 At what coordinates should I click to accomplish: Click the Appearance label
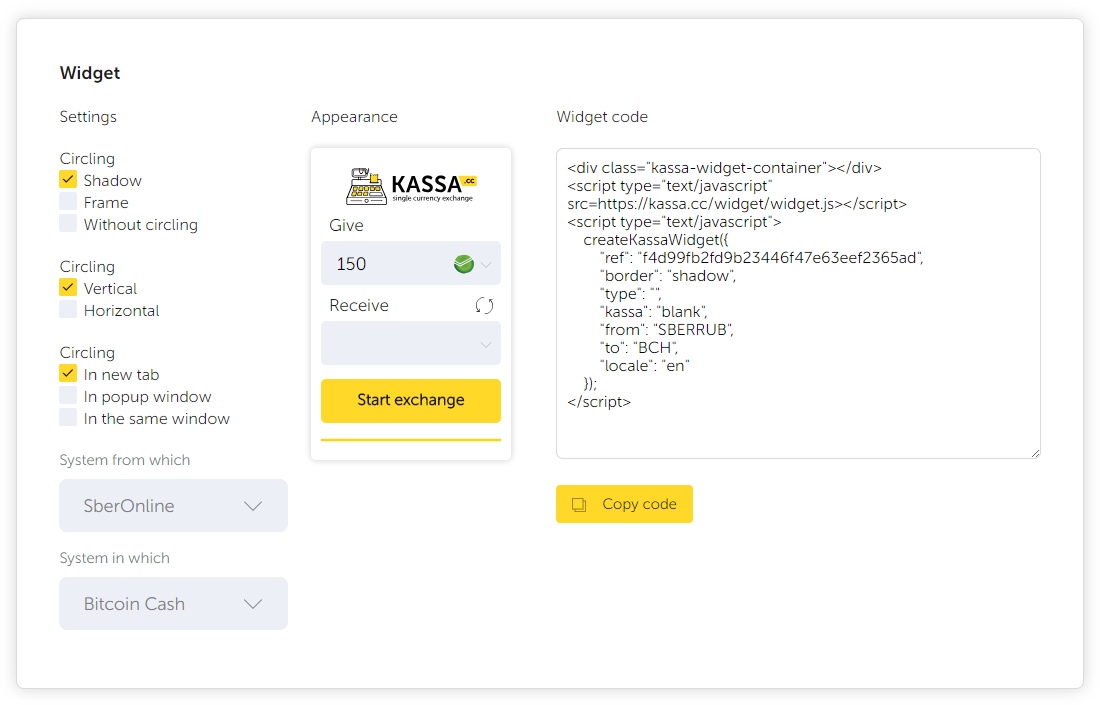354,117
